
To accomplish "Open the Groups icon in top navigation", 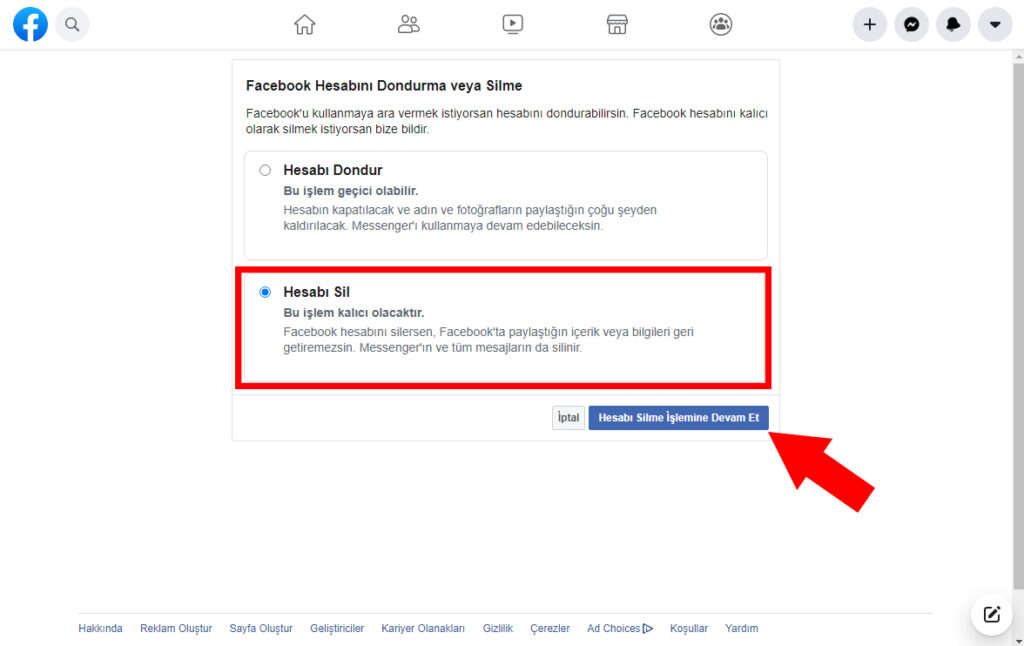I will [721, 24].
